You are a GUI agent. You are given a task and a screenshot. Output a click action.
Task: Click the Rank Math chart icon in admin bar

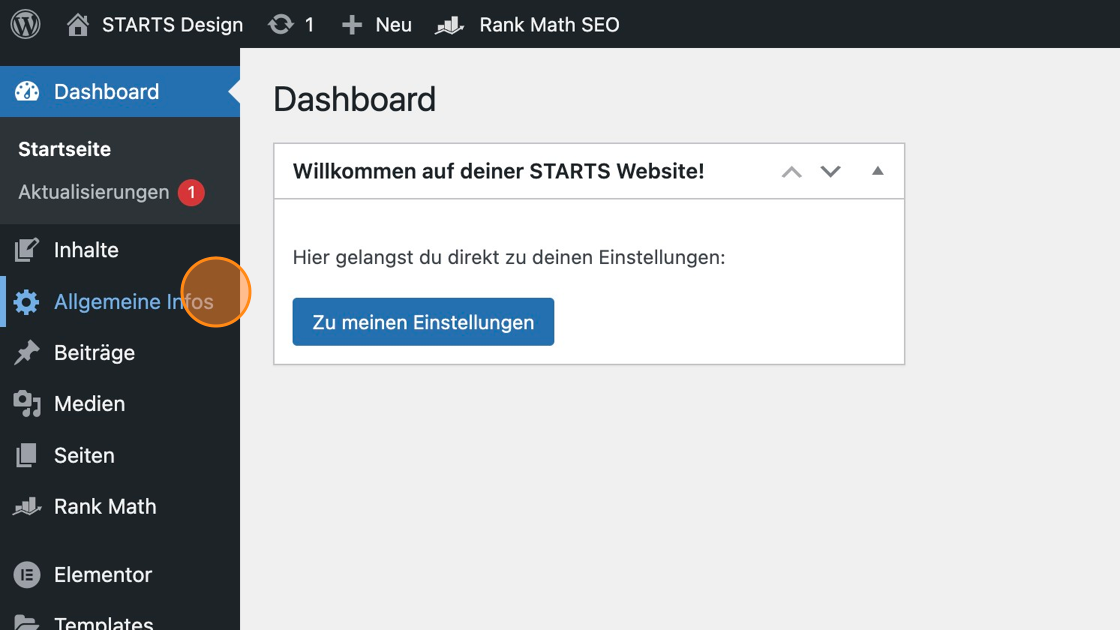tap(450, 26)
